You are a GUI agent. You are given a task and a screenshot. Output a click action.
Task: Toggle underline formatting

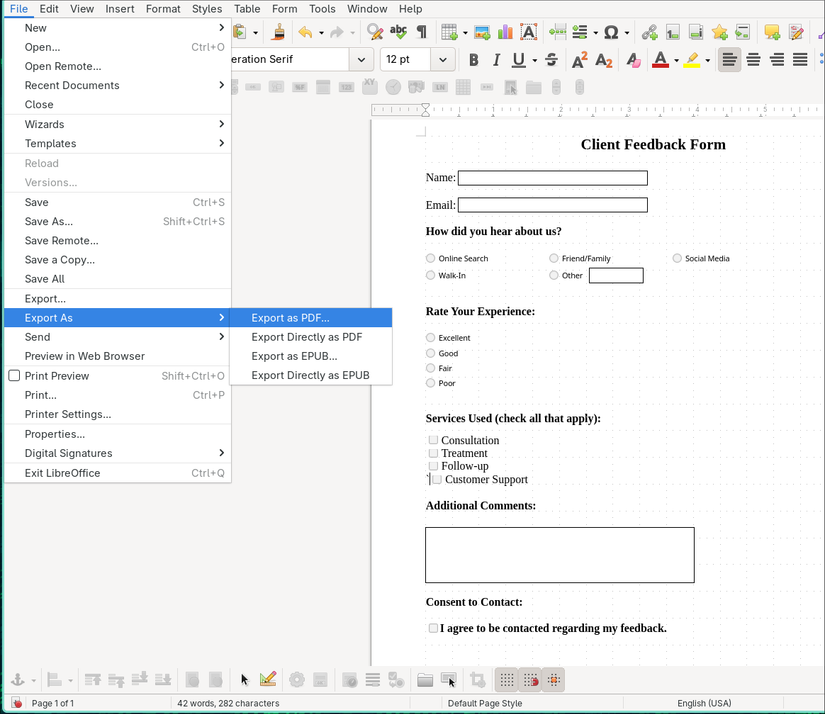tap(517, 59)
